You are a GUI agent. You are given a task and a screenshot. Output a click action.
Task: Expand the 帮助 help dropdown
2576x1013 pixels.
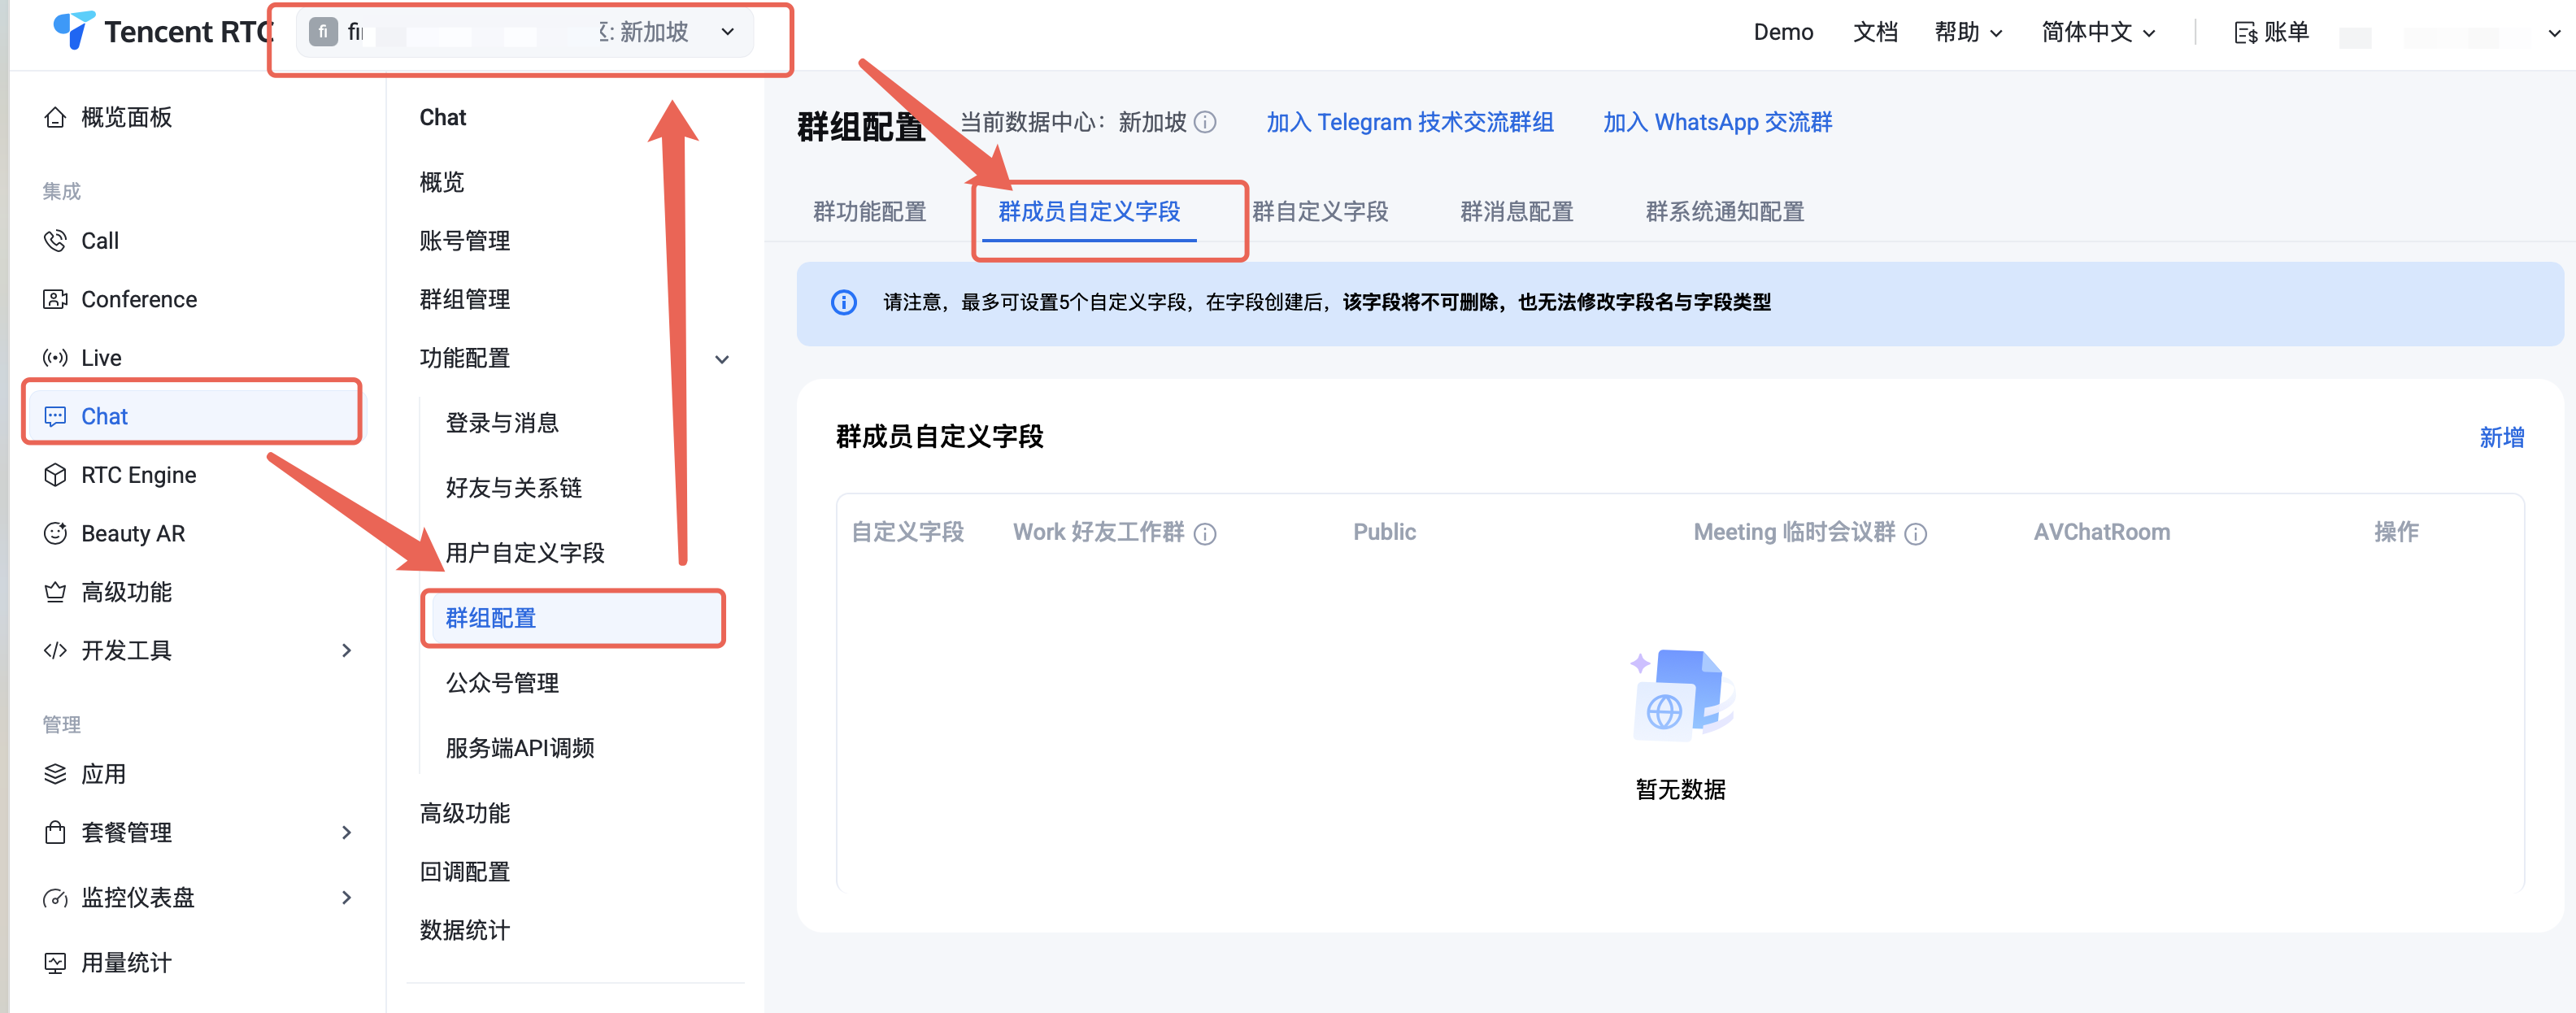[1967, 32]
